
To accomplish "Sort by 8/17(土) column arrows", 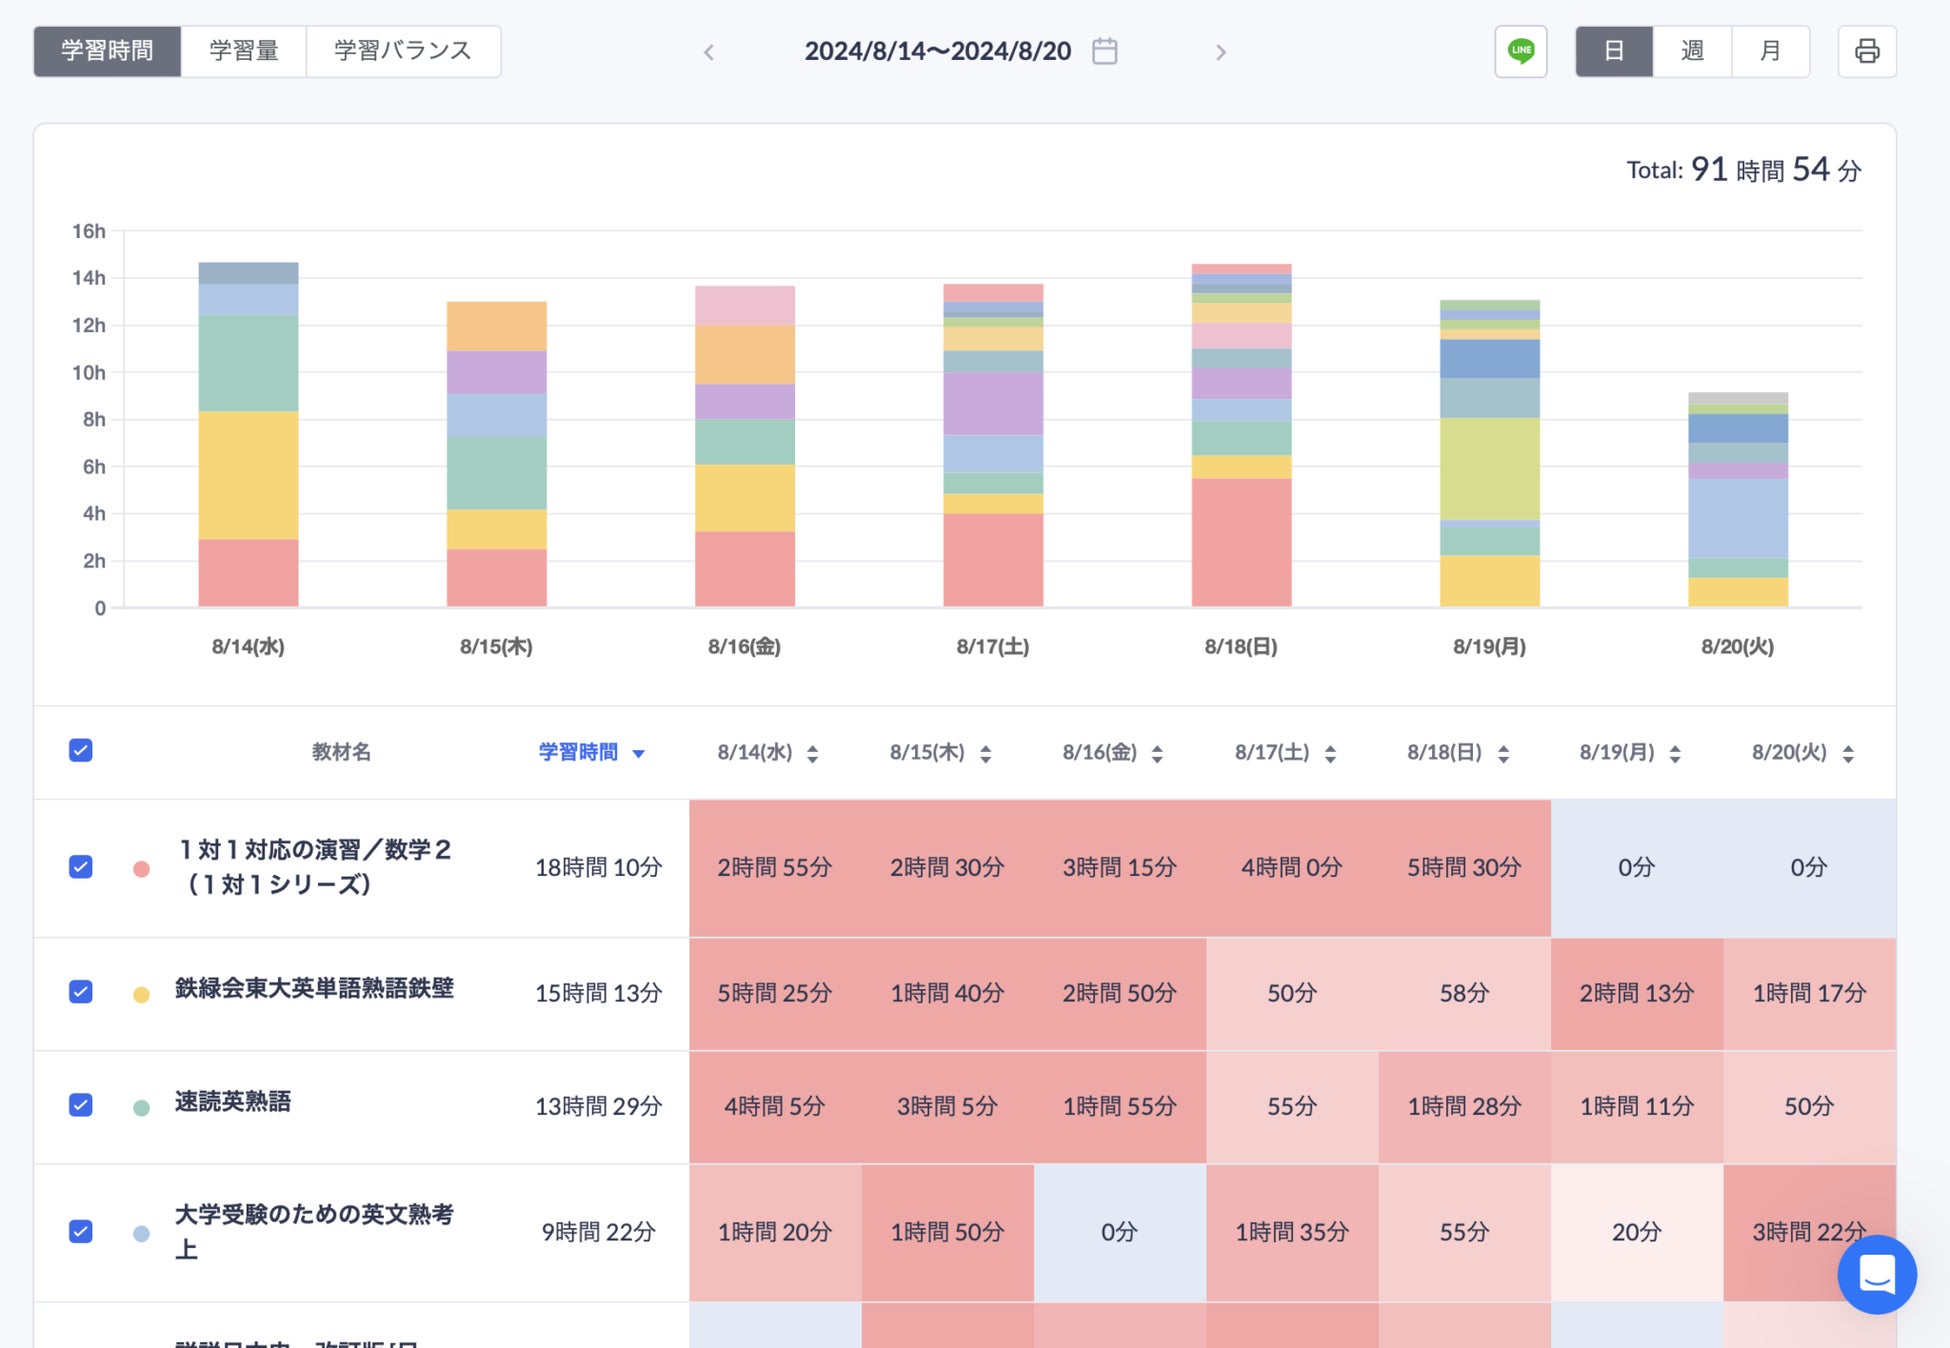I will (1330, 753).
